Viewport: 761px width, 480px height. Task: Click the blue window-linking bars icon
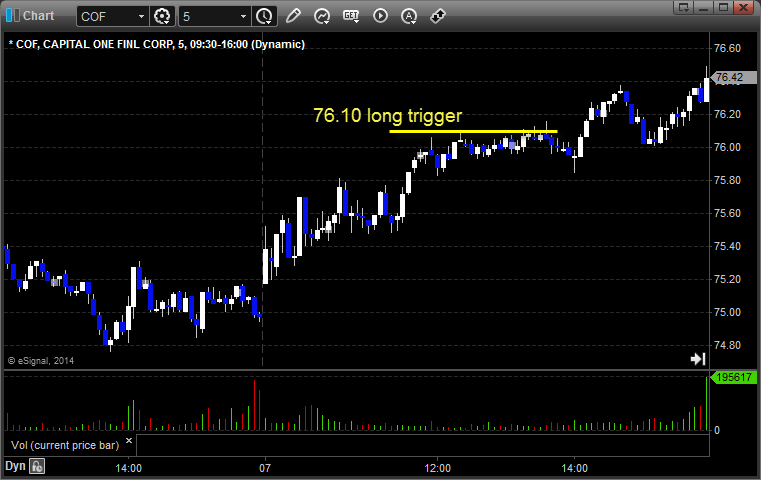point(13,16)
